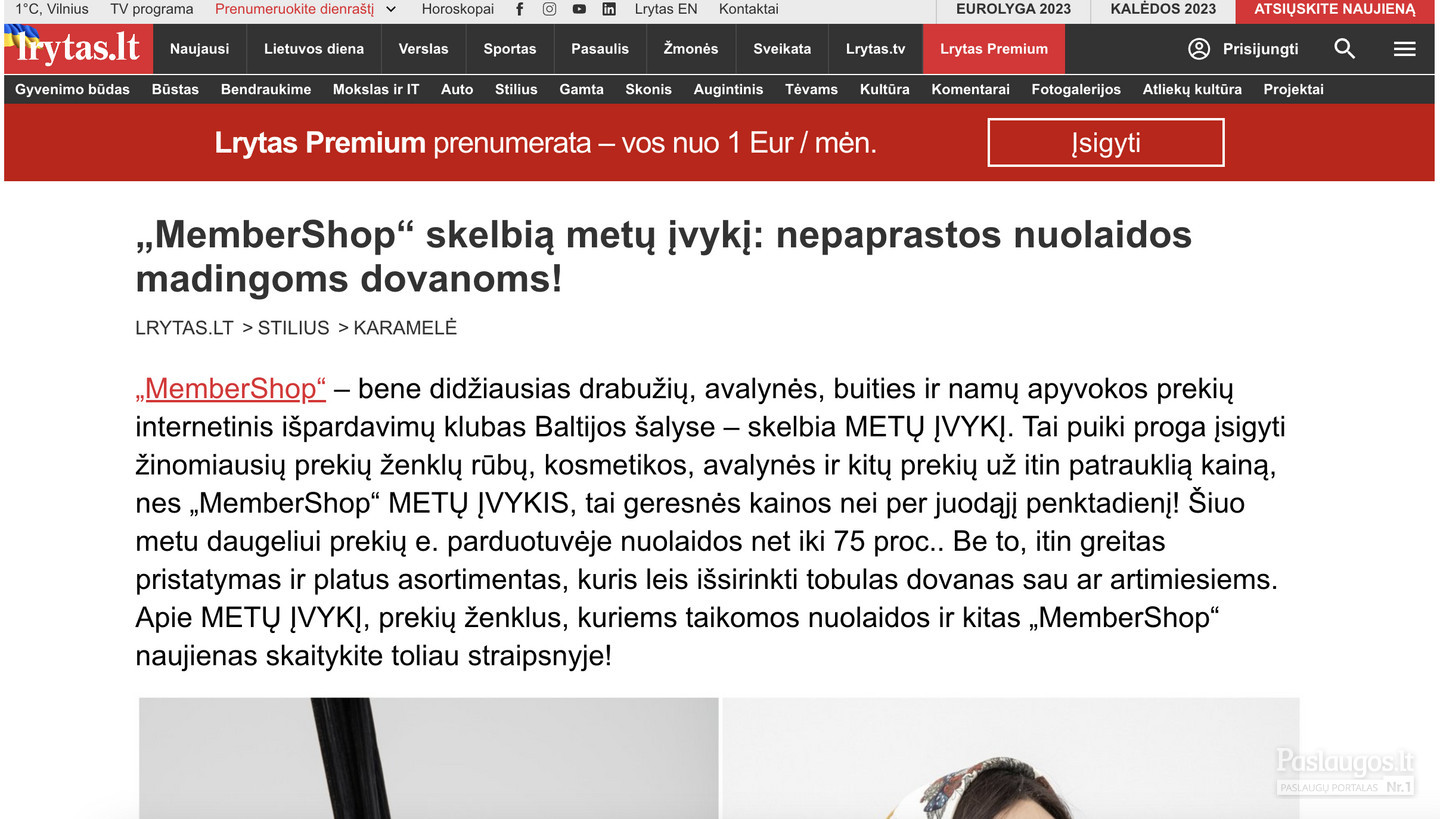Select Sportas menu item
This screenshot has width=1440, height=819.
pyautogui.click(x=510, y=49)
